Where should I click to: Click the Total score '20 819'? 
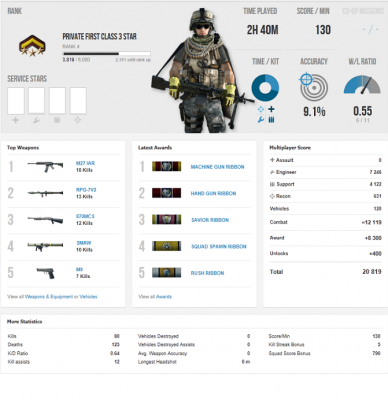coord(372,272)
